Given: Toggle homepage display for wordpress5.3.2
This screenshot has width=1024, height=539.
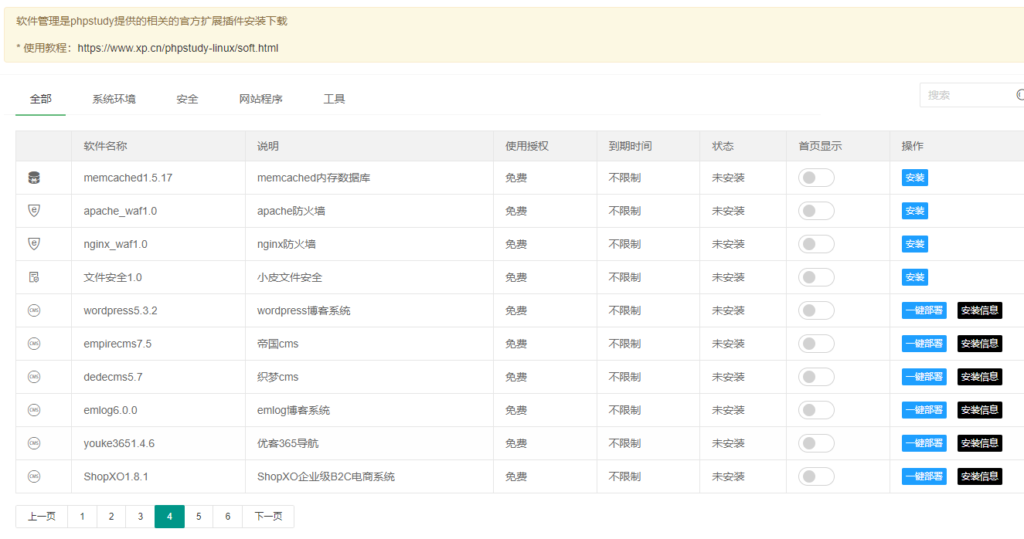Looking at the screenshot, I should pyautogui.click(x=816, y=310).
